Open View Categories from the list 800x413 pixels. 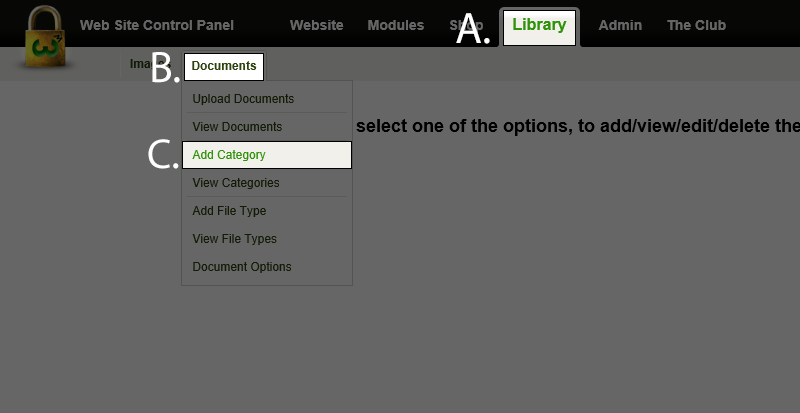point(236,183)
